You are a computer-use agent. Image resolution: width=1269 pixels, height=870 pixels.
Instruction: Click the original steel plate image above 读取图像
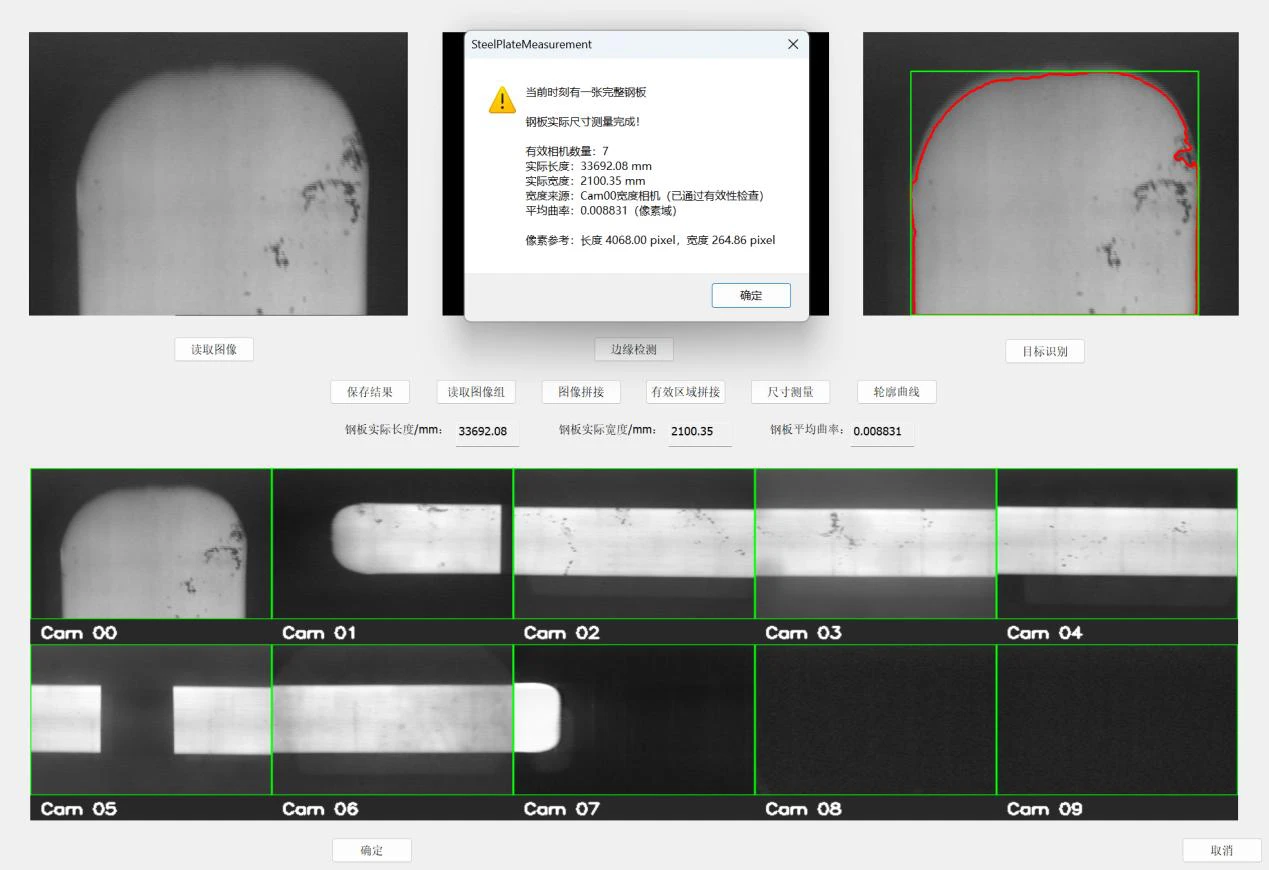coord(218,174)
